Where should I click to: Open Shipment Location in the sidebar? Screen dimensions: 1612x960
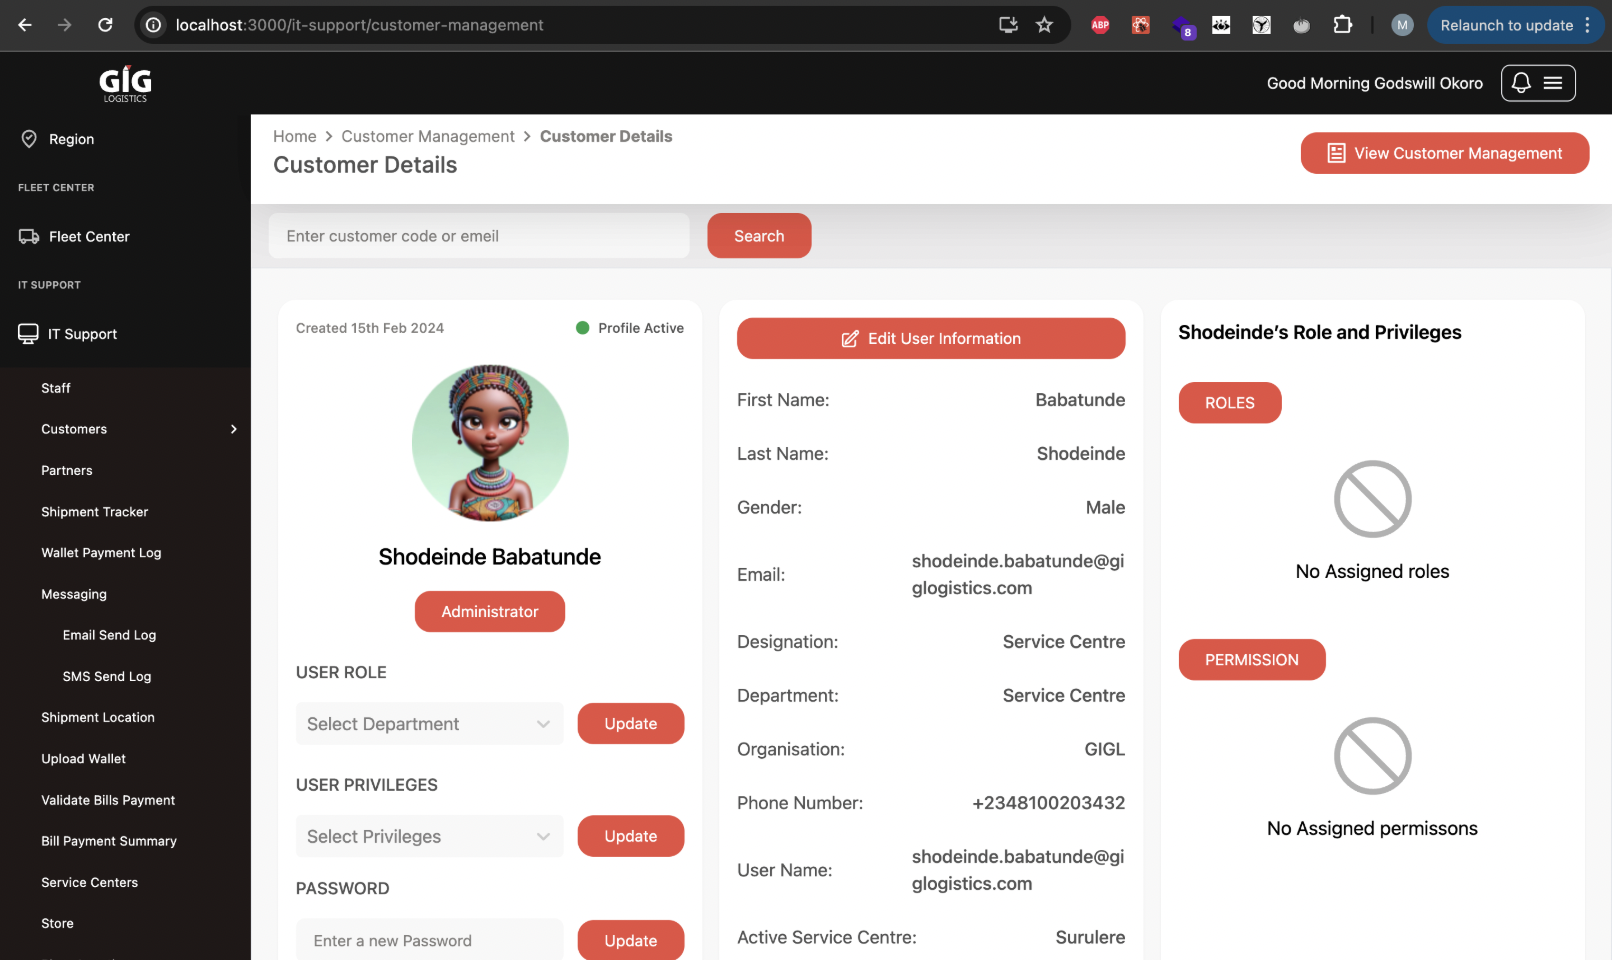click(98, 718)
